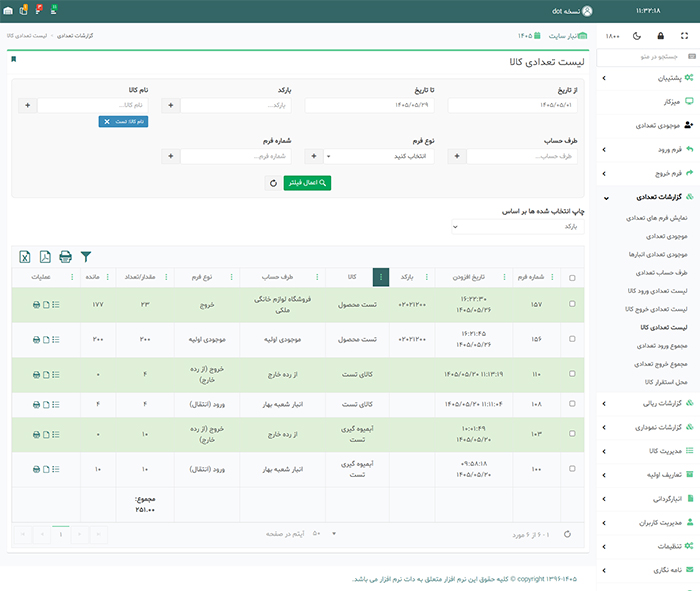Show details list for row 100
This screenshot has width=700, height=591.
click(56, 469)
